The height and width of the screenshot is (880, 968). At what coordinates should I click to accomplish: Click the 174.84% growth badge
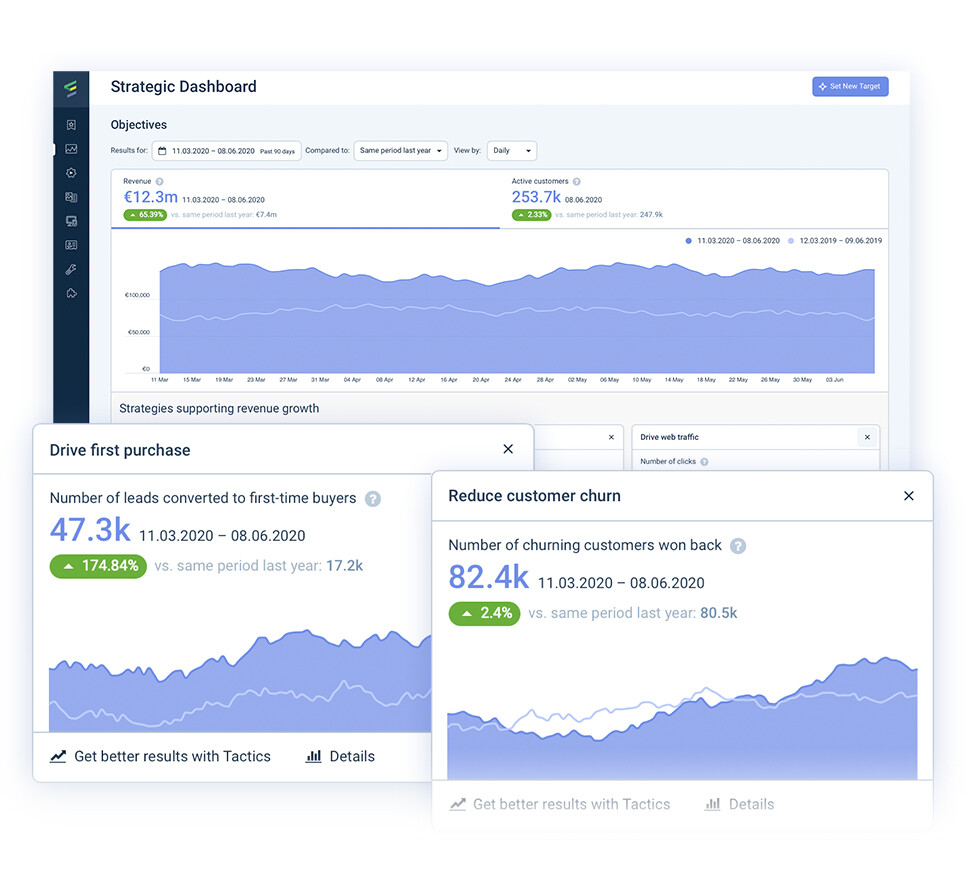pyautogui.click(x=98, y=566)
